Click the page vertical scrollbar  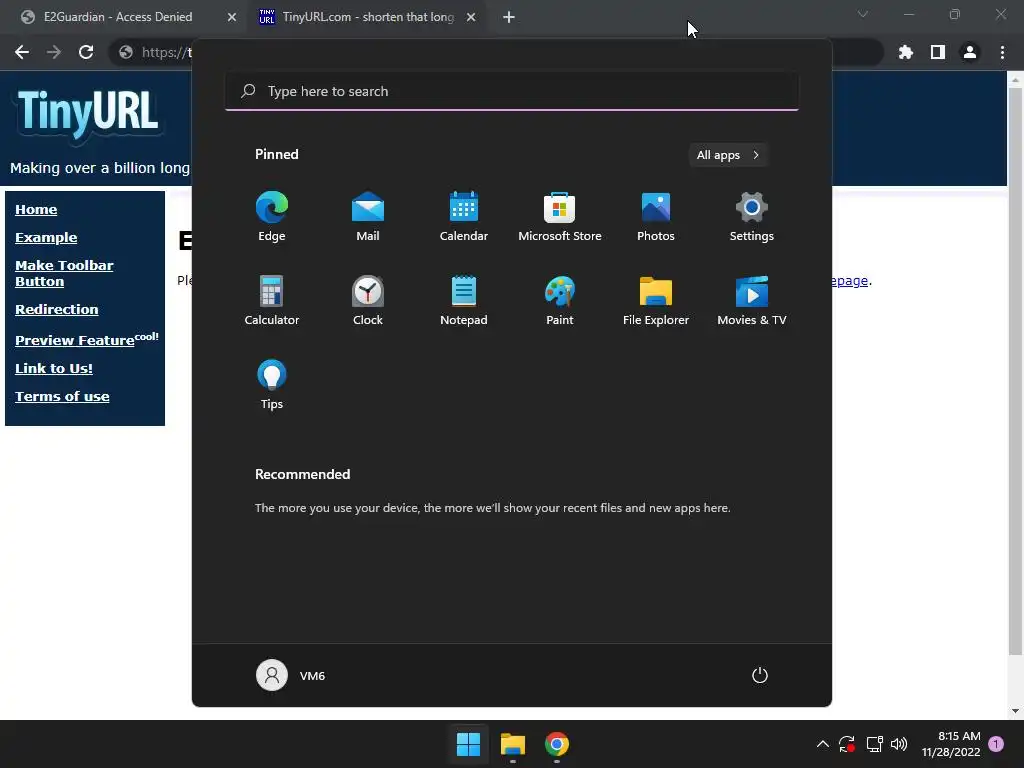[1015, 372]
